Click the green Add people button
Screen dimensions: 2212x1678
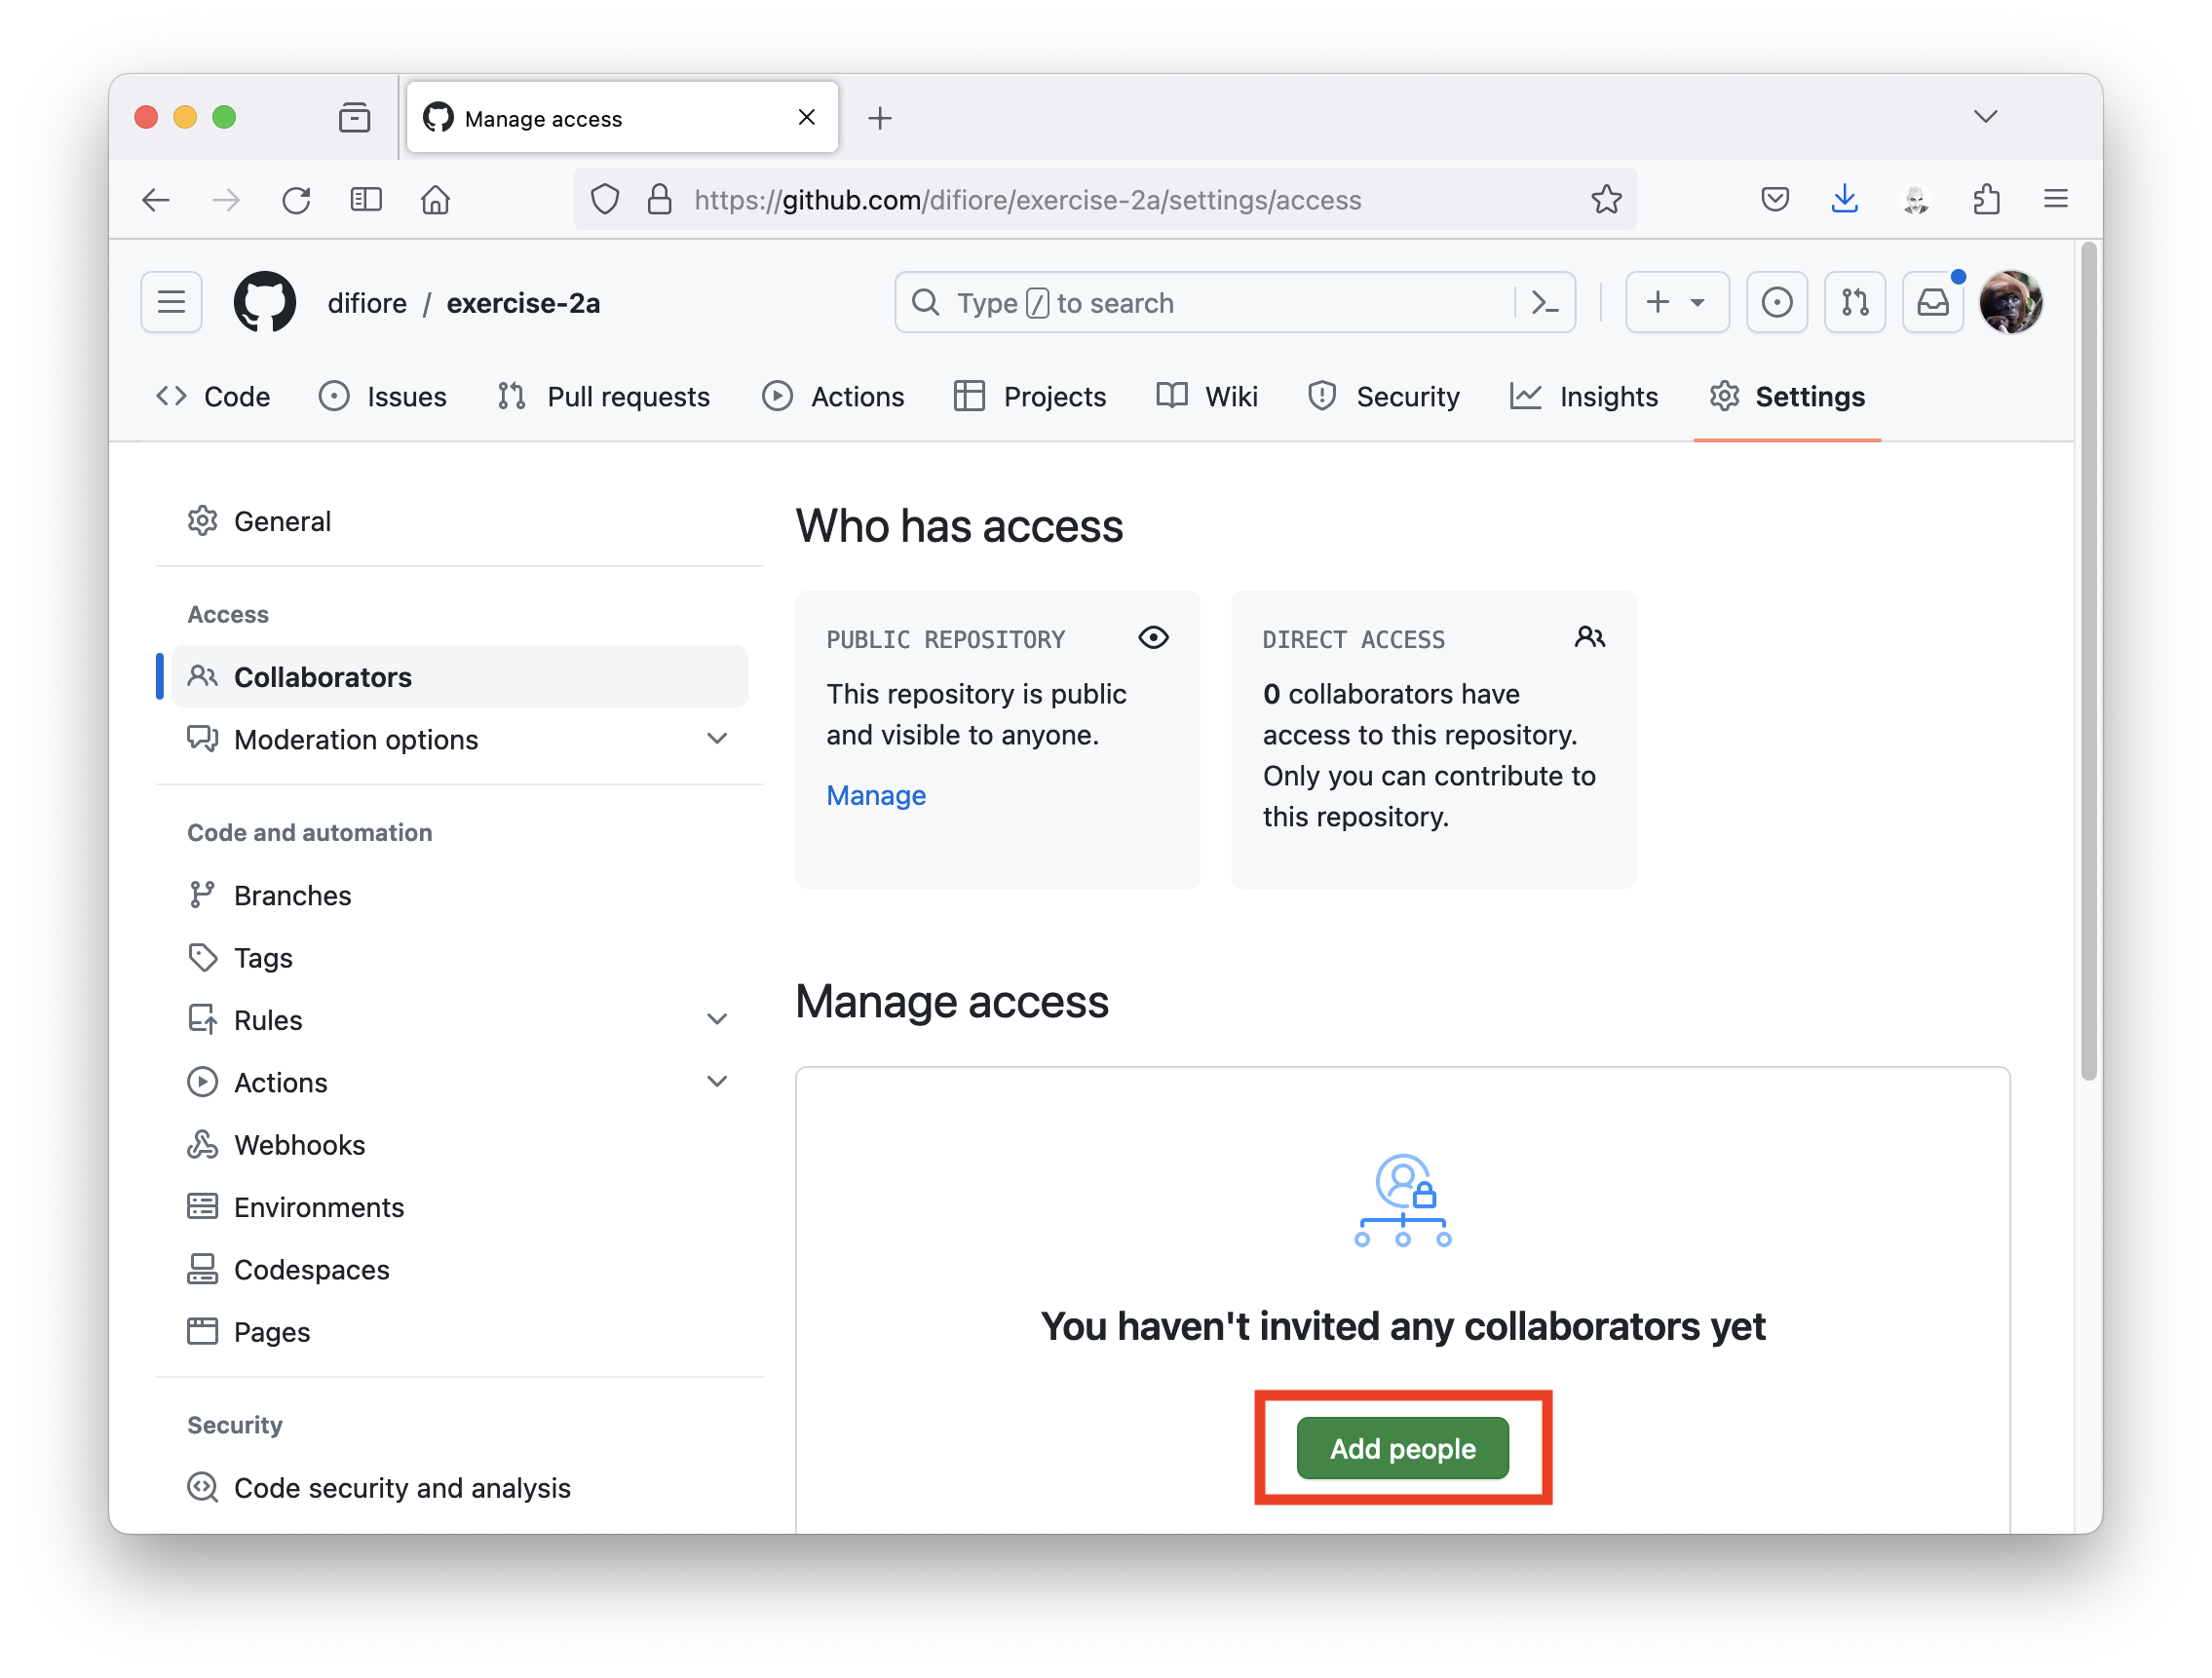click(x=1402, y=1448)
